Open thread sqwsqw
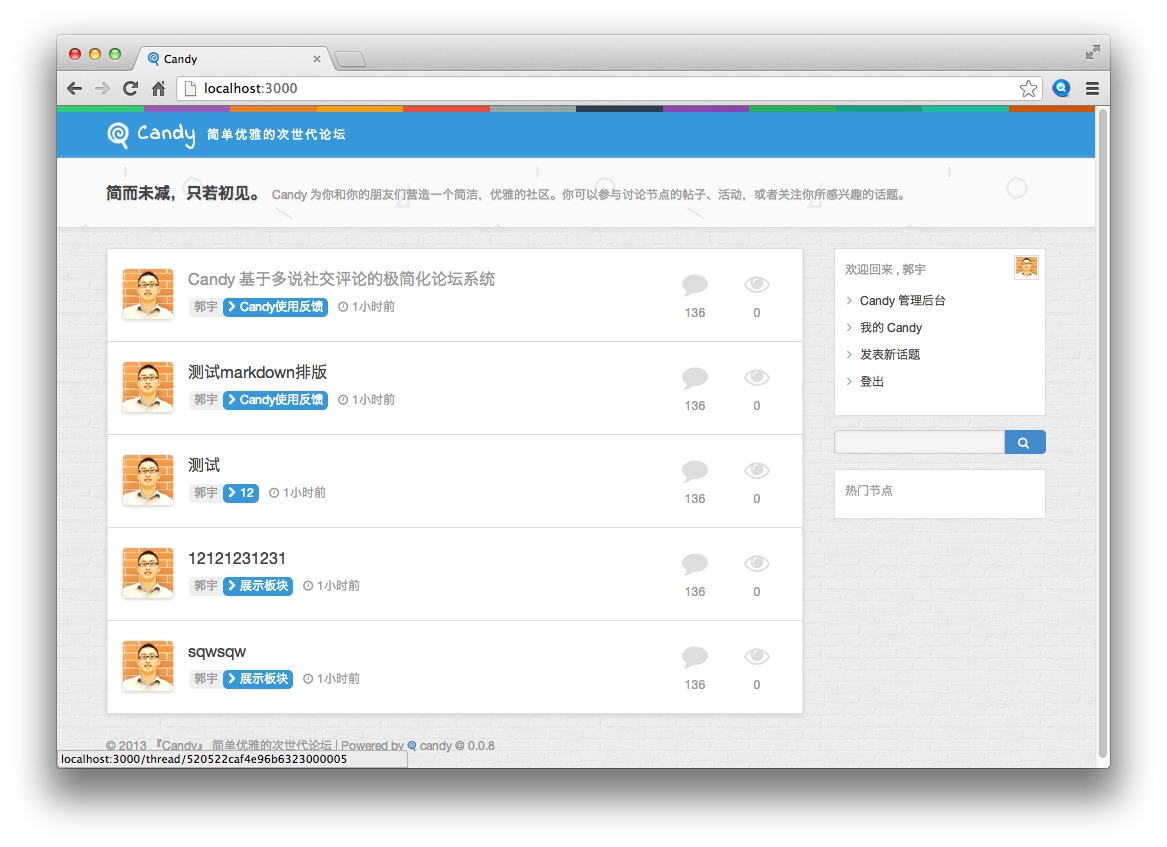1167x847 pixels. coord(217,652)
